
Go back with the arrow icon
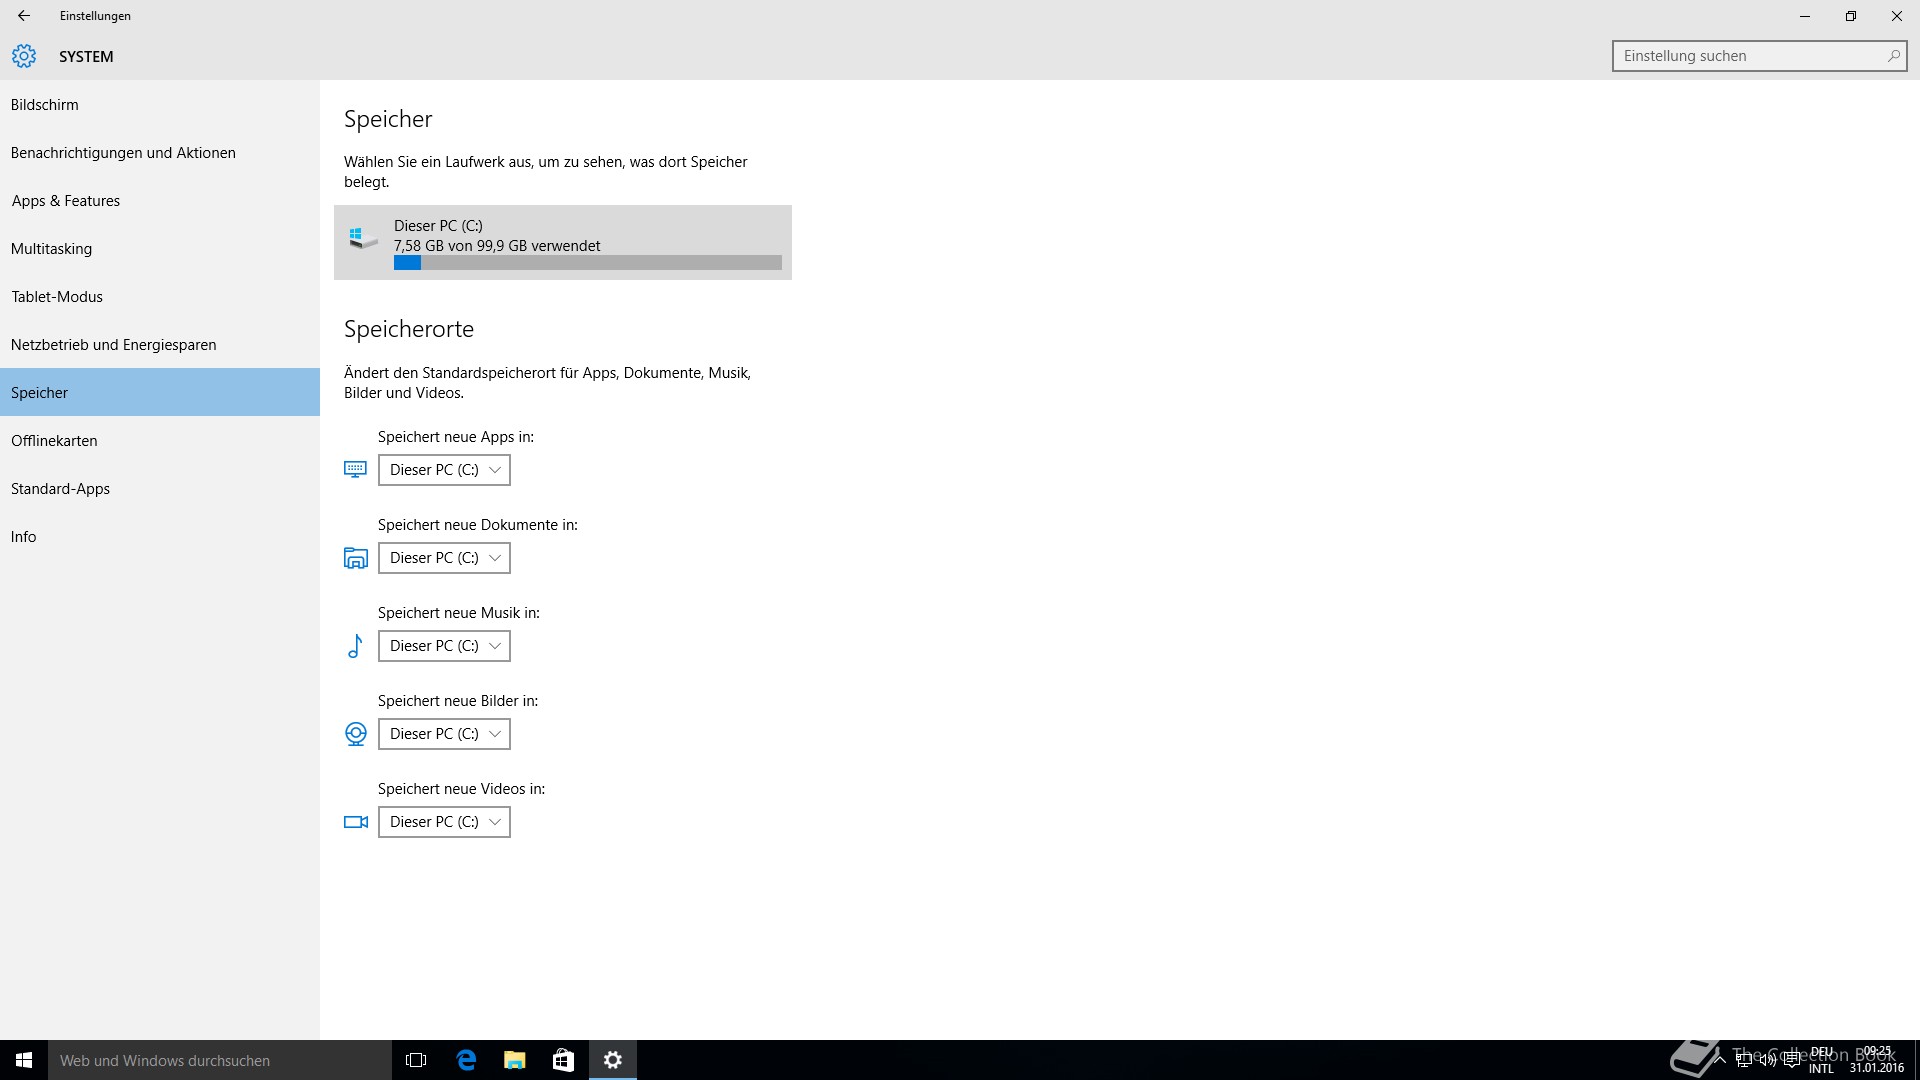tap(24, 16)
